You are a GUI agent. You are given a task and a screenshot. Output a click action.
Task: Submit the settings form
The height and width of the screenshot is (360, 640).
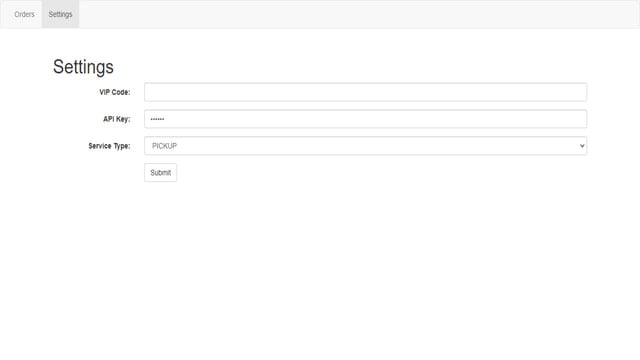click(x=160, y=173)
